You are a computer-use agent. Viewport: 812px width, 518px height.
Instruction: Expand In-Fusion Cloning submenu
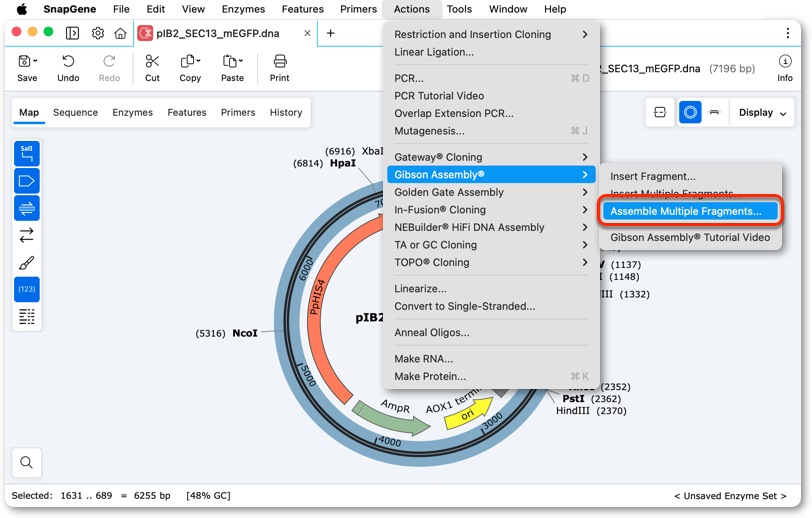[x=491, y=210]
